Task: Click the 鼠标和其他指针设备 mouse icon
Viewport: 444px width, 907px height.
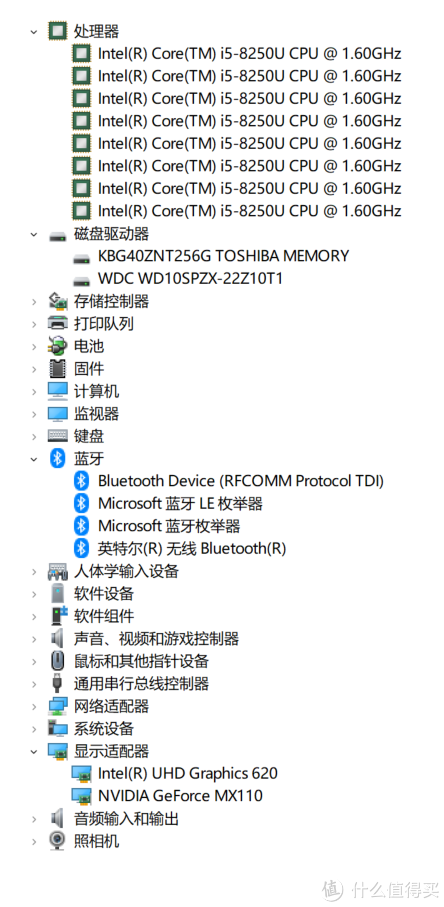Action: 57,661
